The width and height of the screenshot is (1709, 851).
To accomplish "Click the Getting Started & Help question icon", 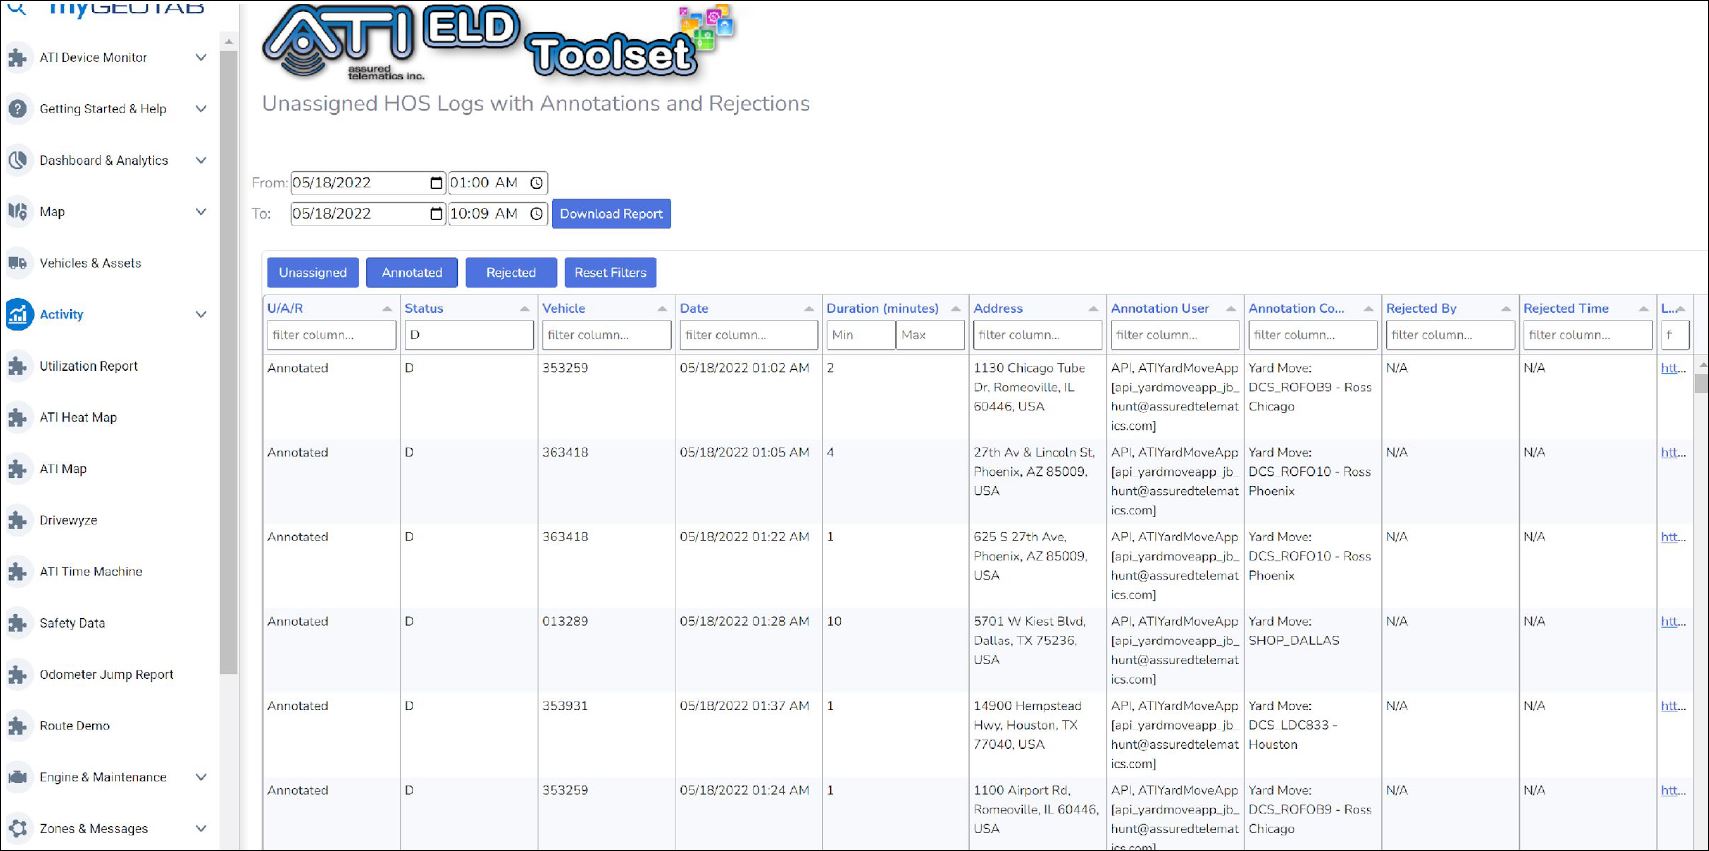I will (17, 109).
